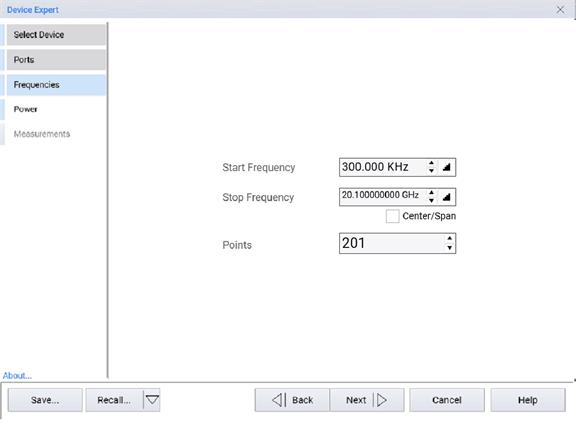Open Stop Frequency keypad triangle icon

point(446,197)
